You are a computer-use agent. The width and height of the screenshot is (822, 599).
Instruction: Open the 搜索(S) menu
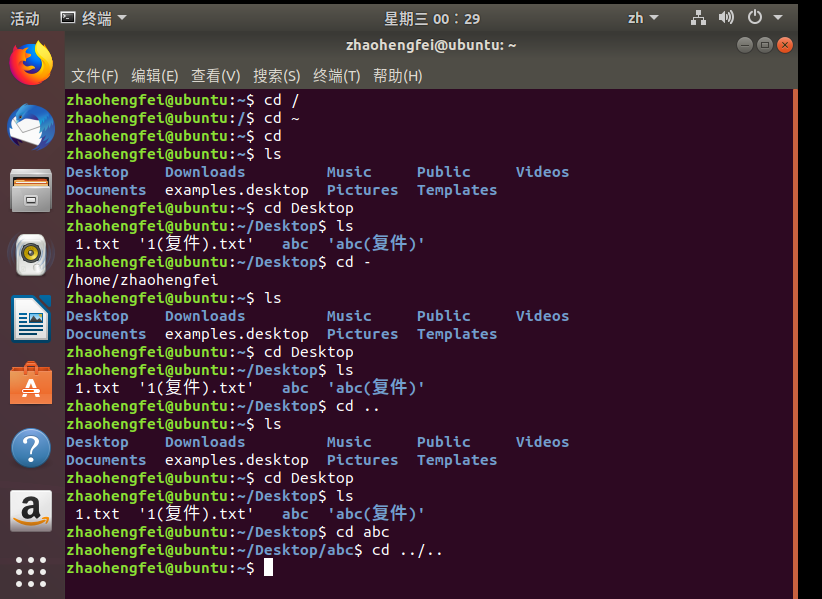[x=277, y=76]
